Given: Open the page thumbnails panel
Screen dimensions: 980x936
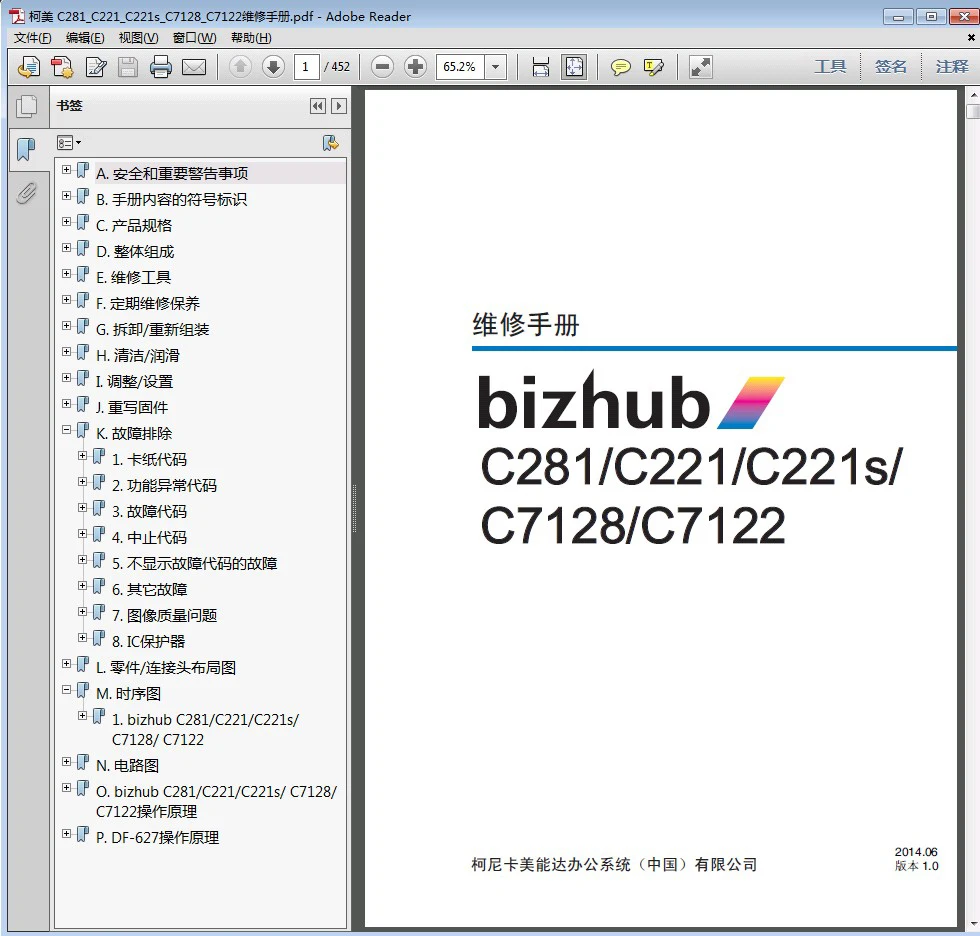Looking at the screenshot, I should coord(26,106).
